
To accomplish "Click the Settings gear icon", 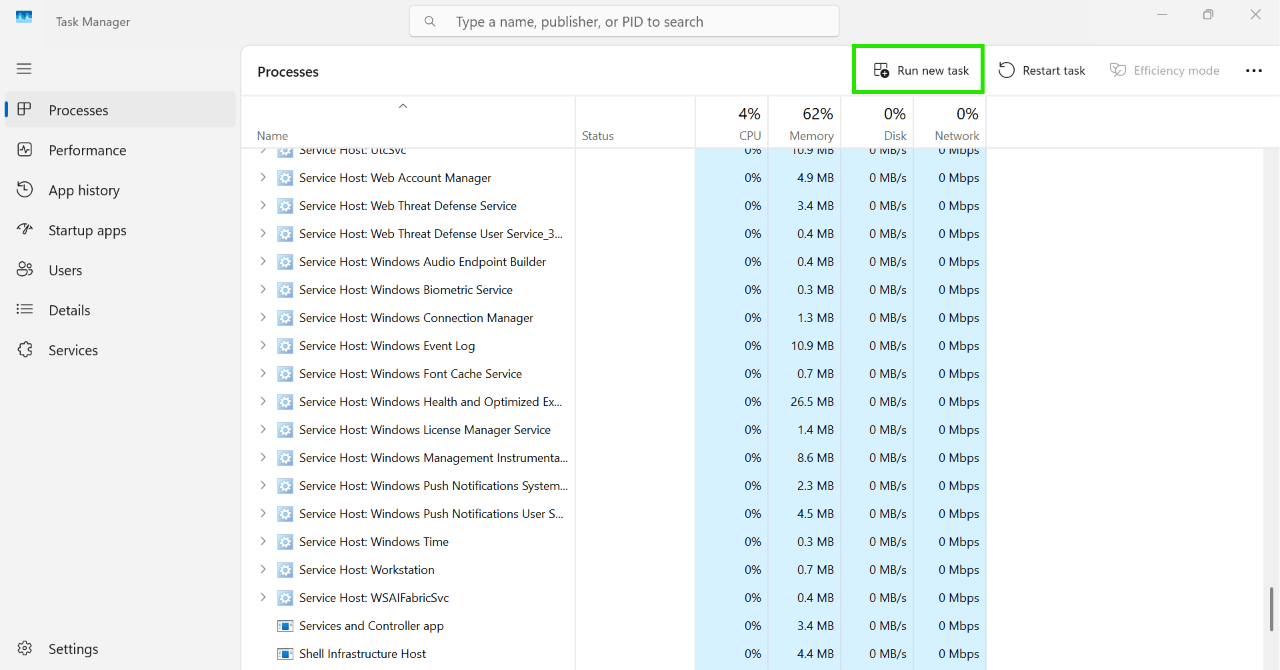I will (25, 649).
